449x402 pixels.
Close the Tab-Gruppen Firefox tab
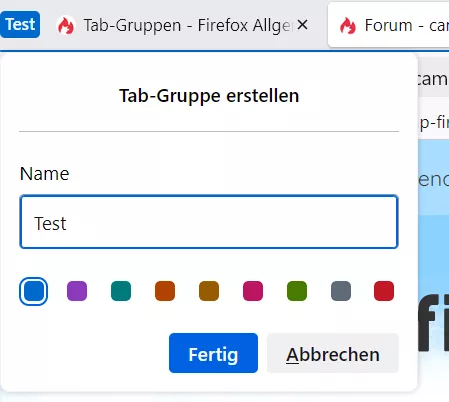click(302, 25)
